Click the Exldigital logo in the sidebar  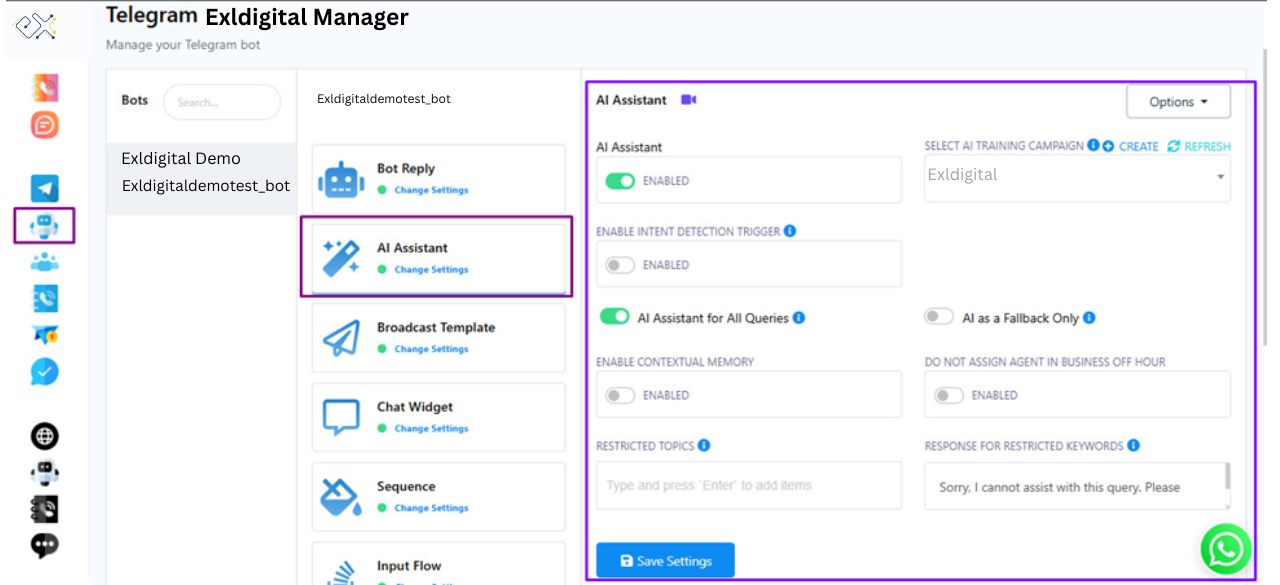coord(36,26)
